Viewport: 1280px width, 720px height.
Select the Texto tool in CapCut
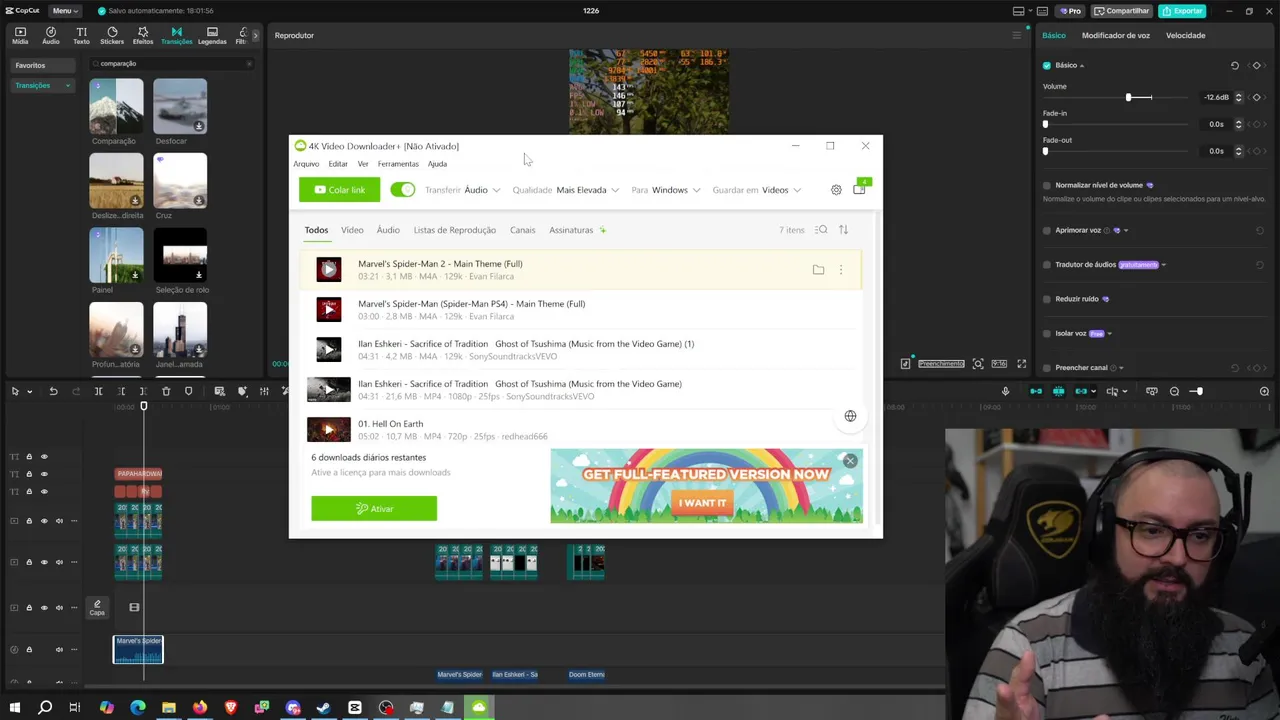81,35
